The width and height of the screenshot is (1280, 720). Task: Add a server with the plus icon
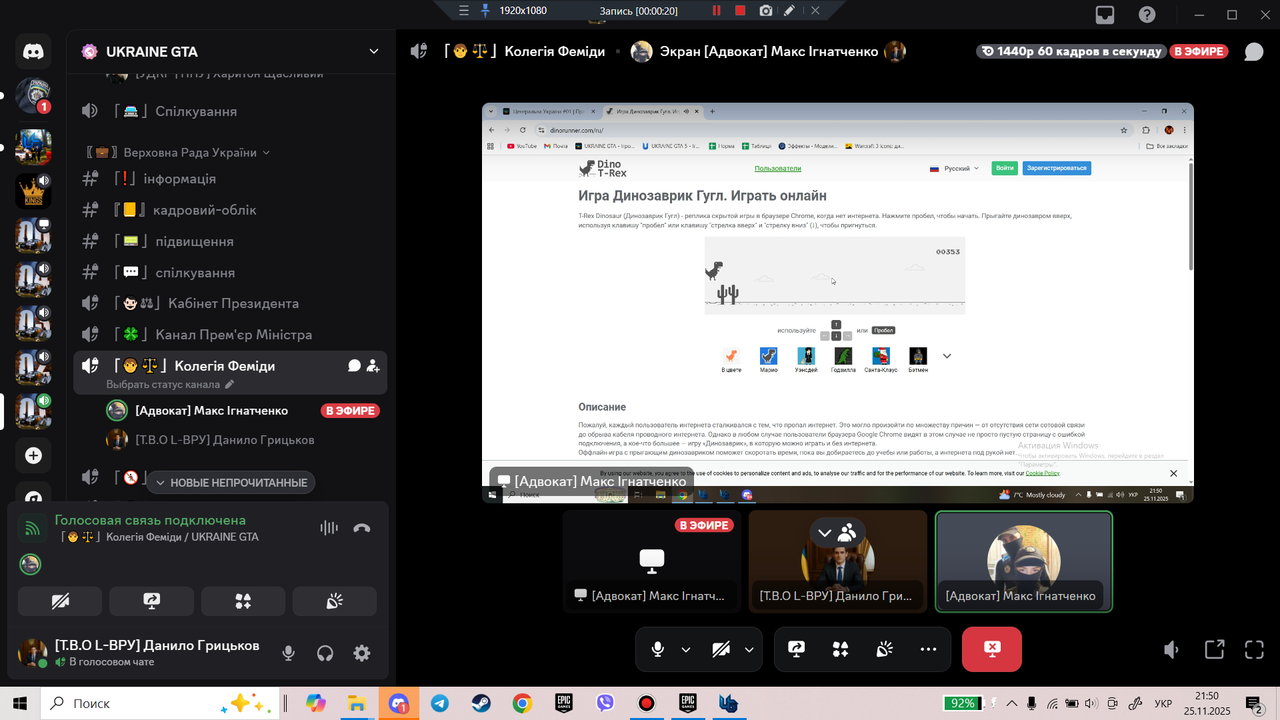(33, 455)
